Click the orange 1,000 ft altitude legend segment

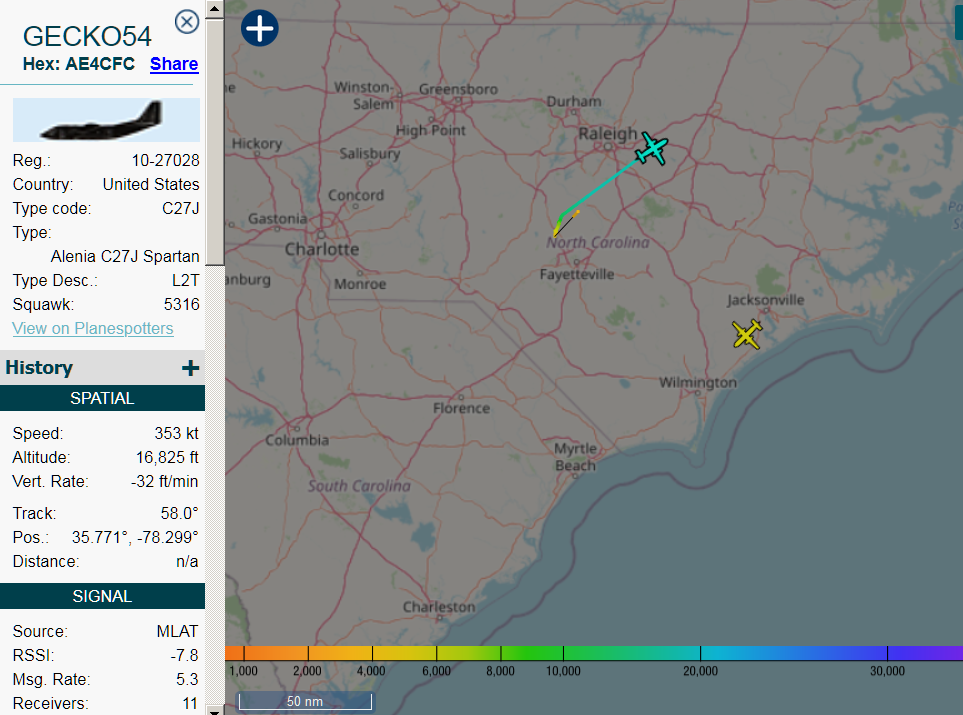coord(244,653)
